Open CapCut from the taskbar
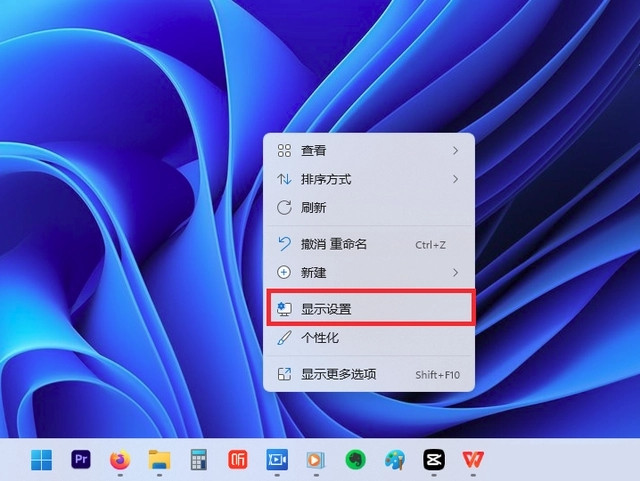Image resolution: width=640 pixels, height=481 pixels. coord(434,460)
